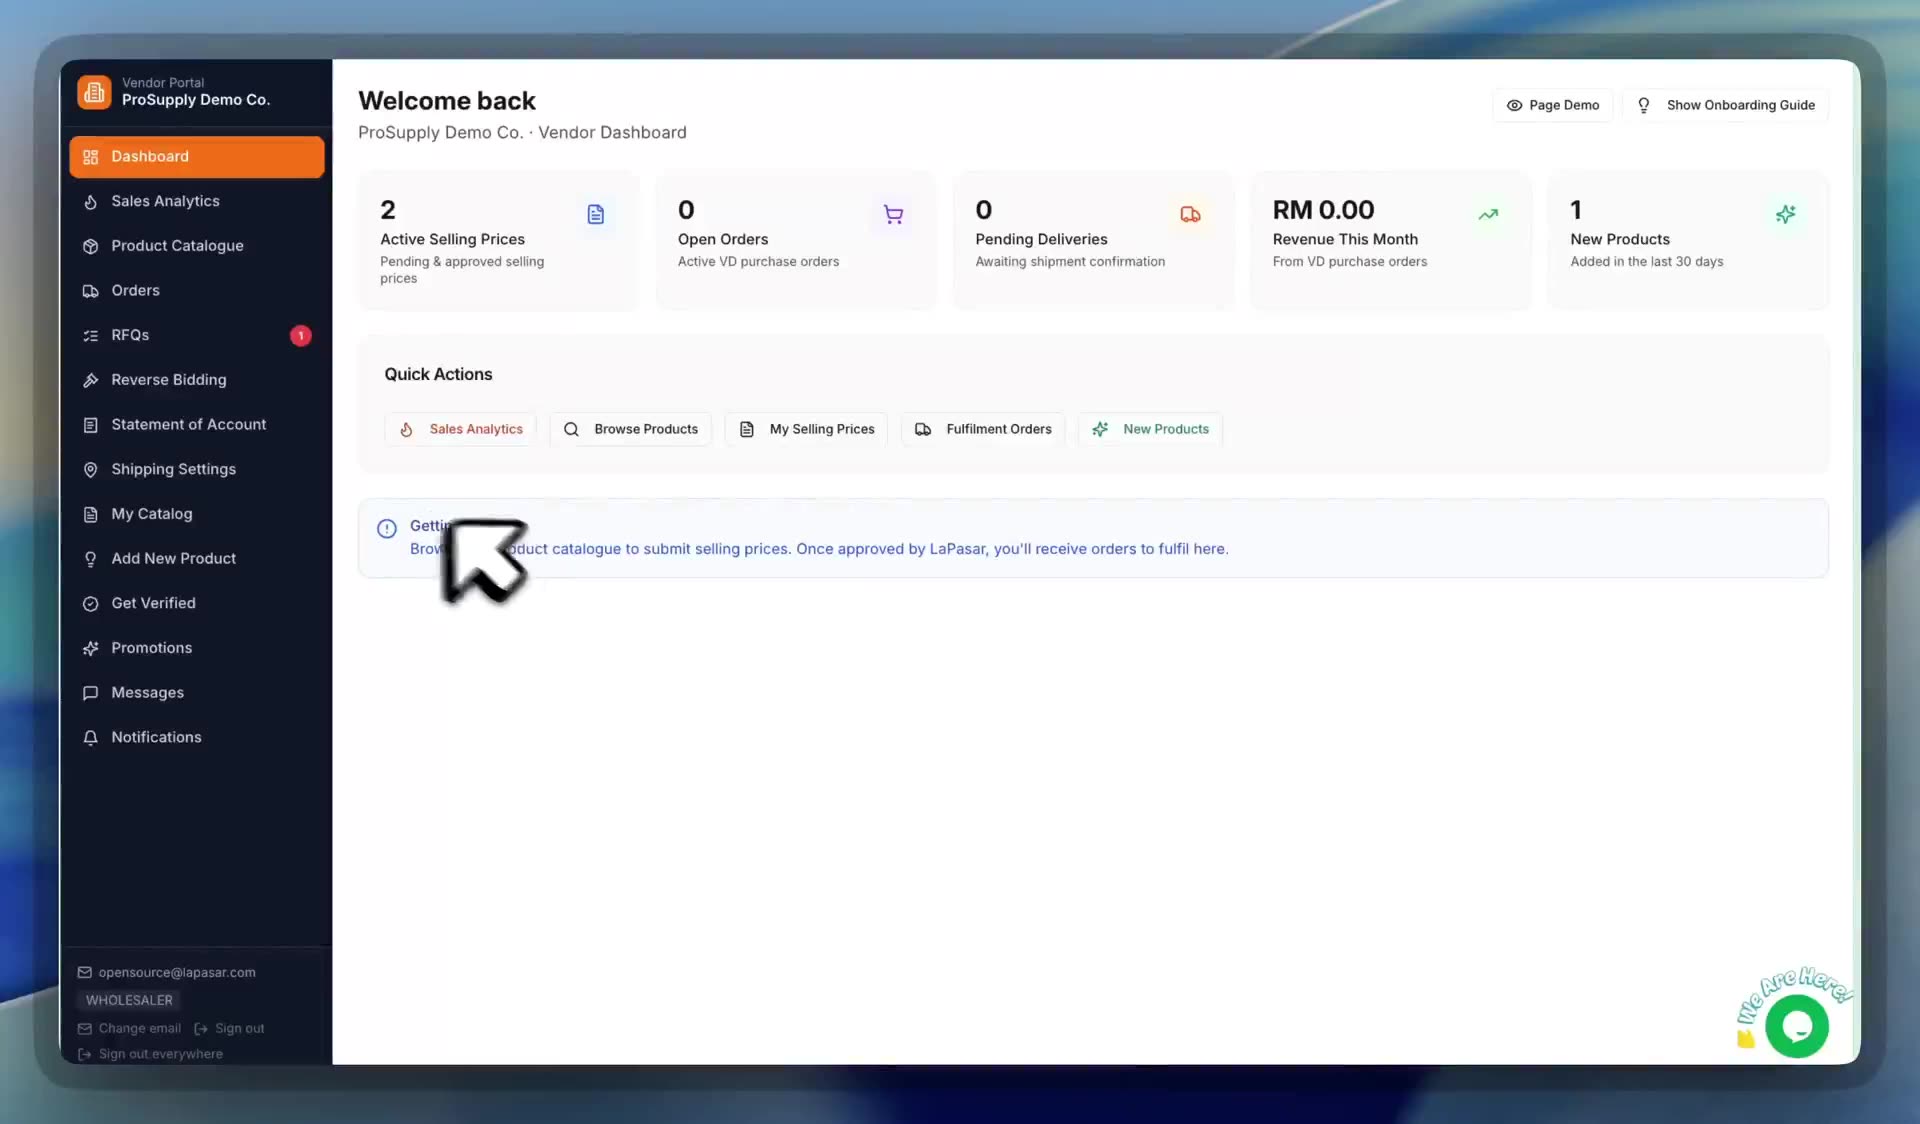Click the info icon in getting started banner
Screen dimensions: 1920x1124
[x=387, y=529]
